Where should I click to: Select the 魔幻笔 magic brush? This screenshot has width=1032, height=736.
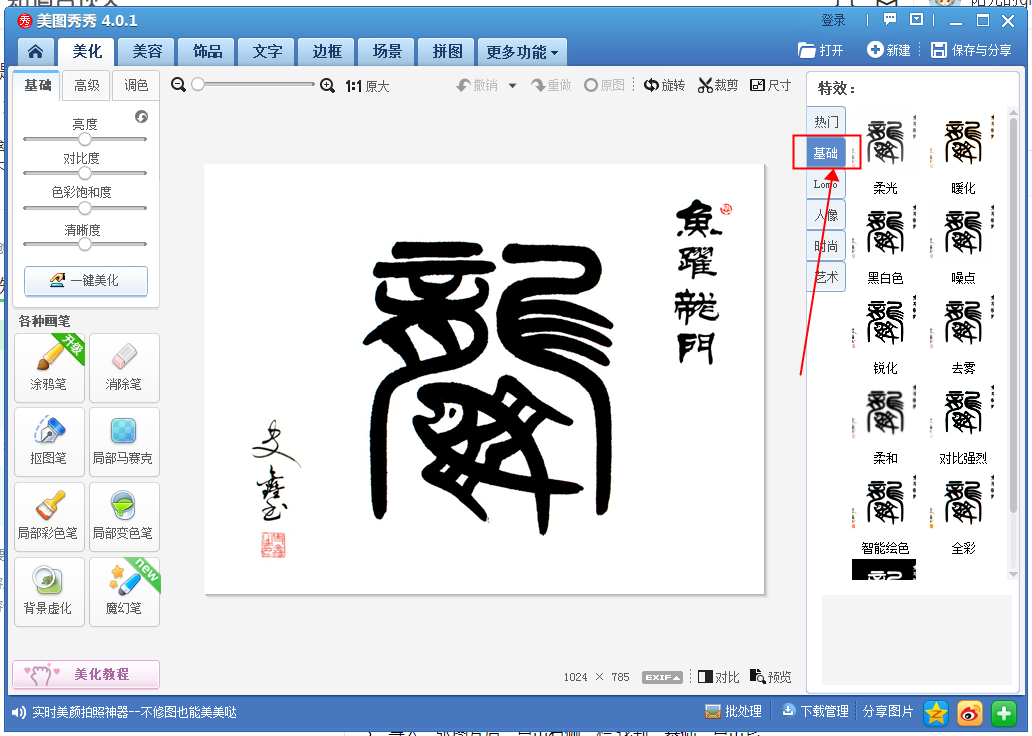click(124, 592)
